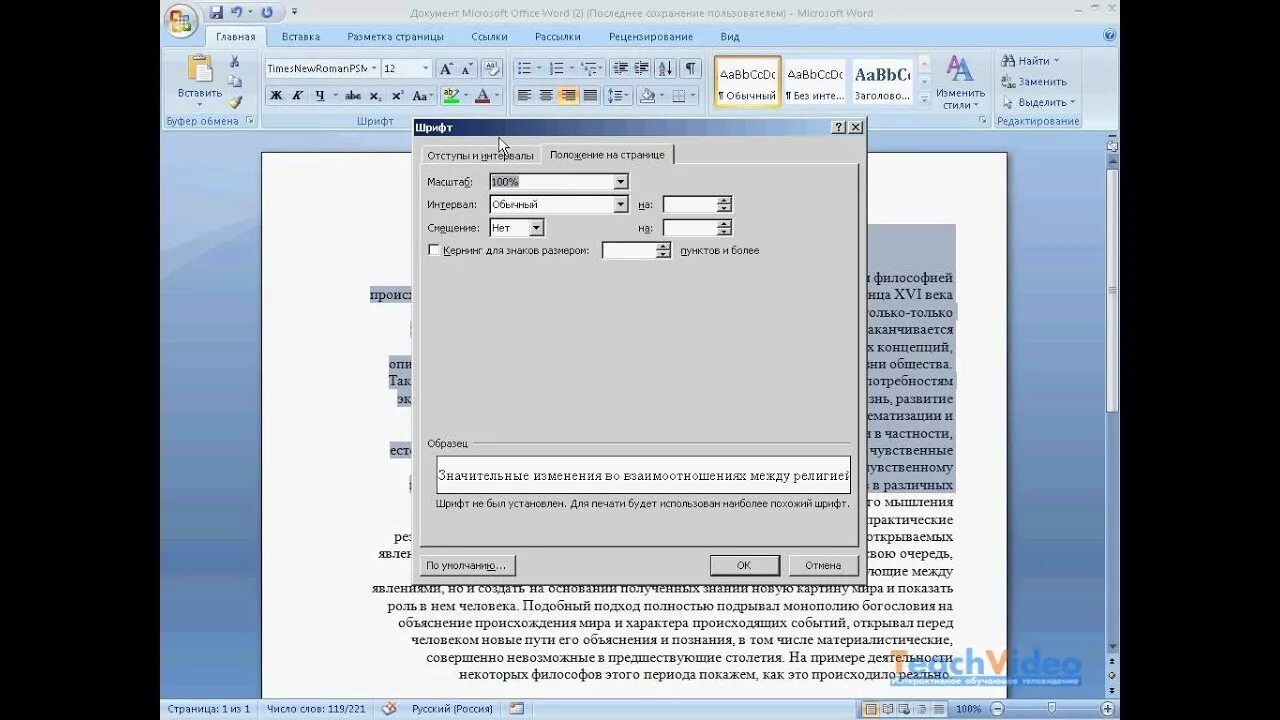Click OK in Шрифт dialog
Screen dimensions: 1280x720
[744, 565]
